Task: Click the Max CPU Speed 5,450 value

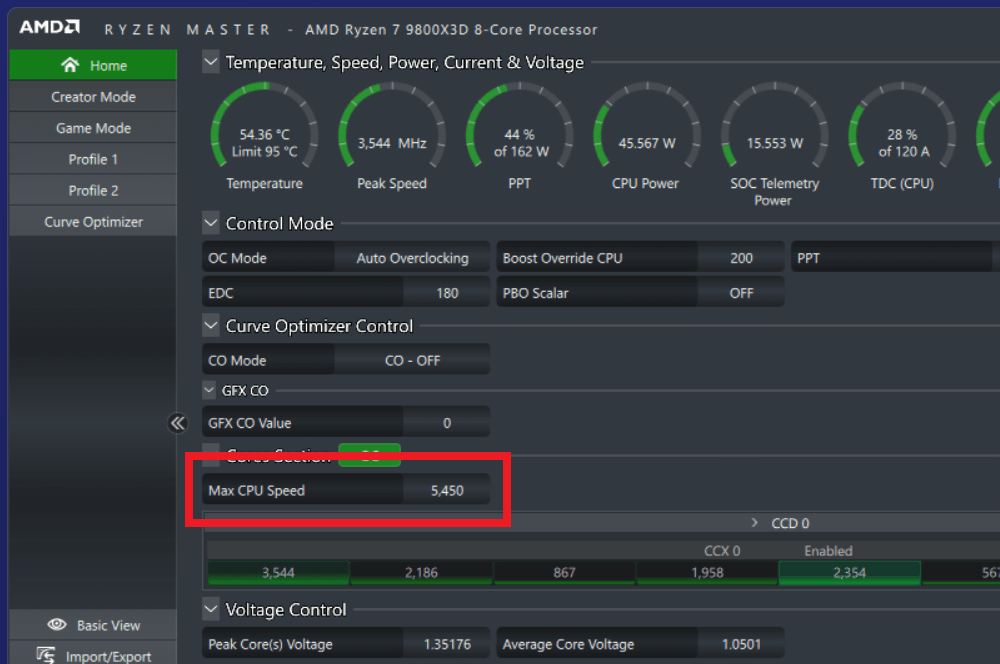Action: pyautogui.click(x=446, y=491)
